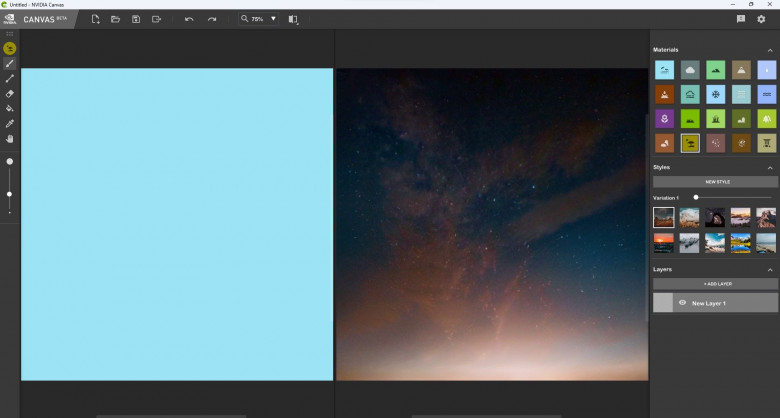
Task: Open a file with the folder icon
Action: (x=115, y=19)
